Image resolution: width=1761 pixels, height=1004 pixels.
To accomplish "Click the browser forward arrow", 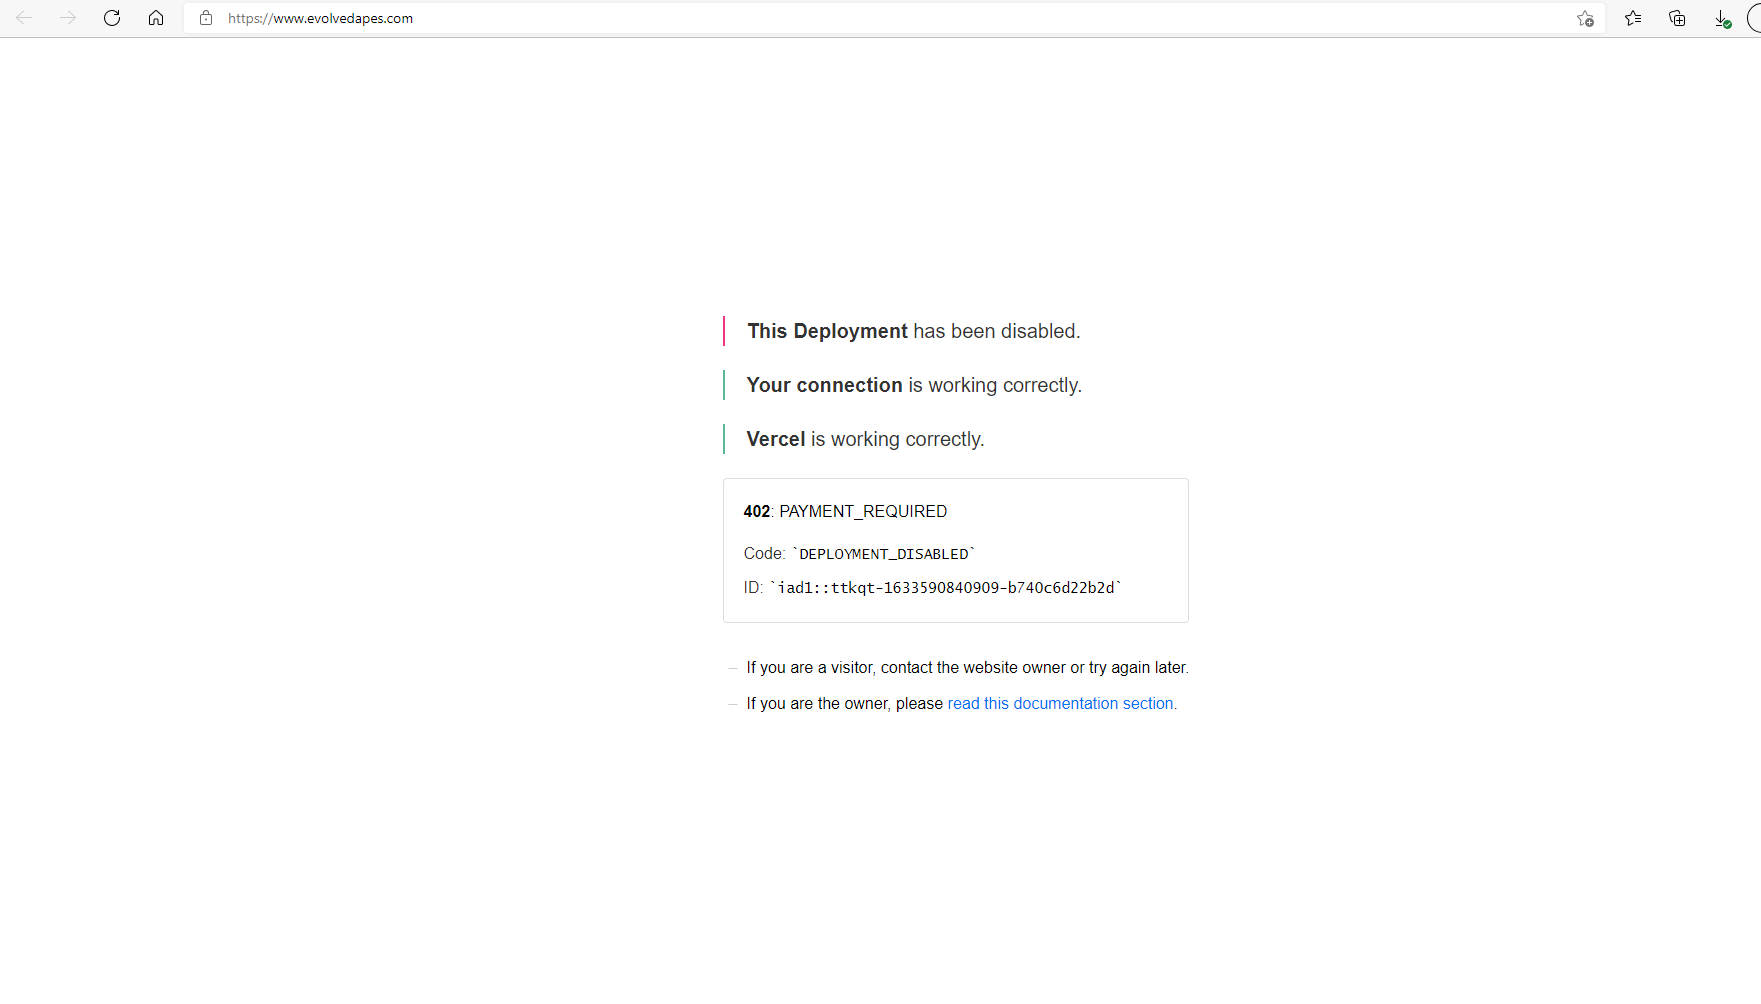I will pos(68,18).
